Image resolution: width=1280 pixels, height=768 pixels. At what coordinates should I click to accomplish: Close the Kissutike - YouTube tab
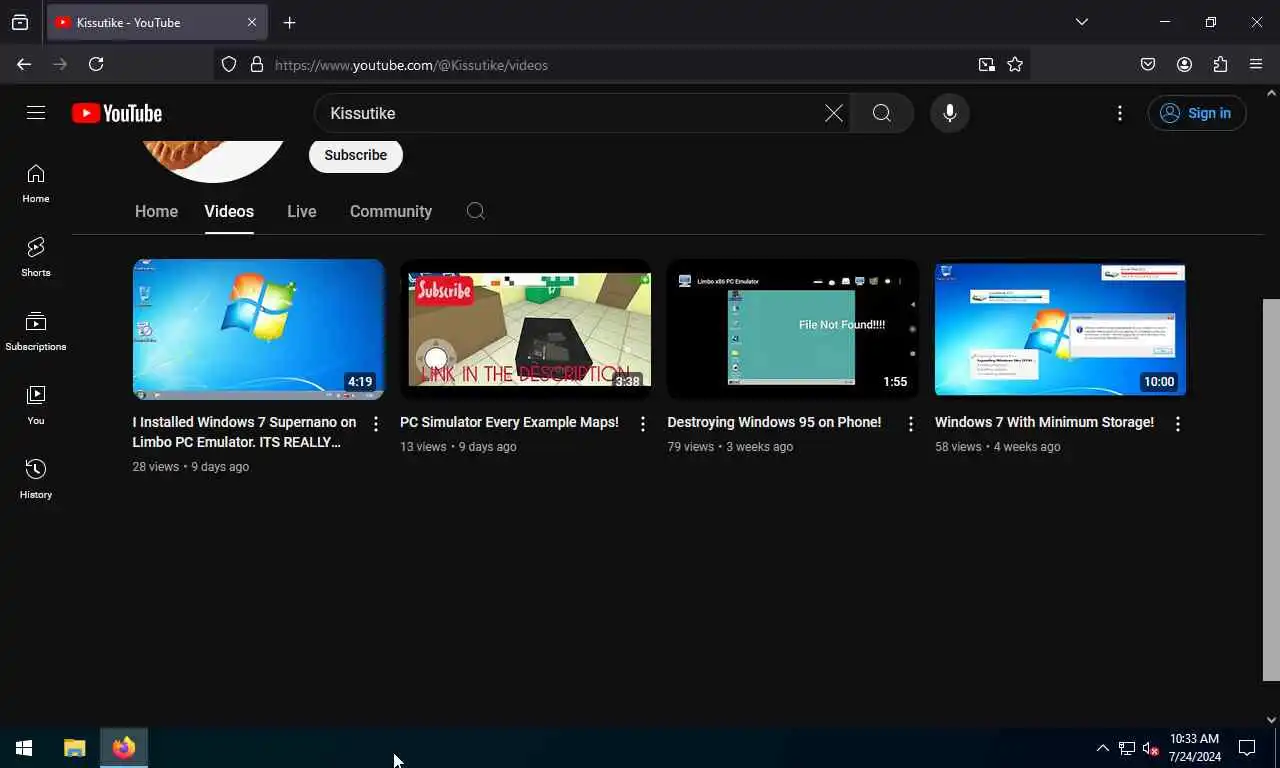coord(252,22)
